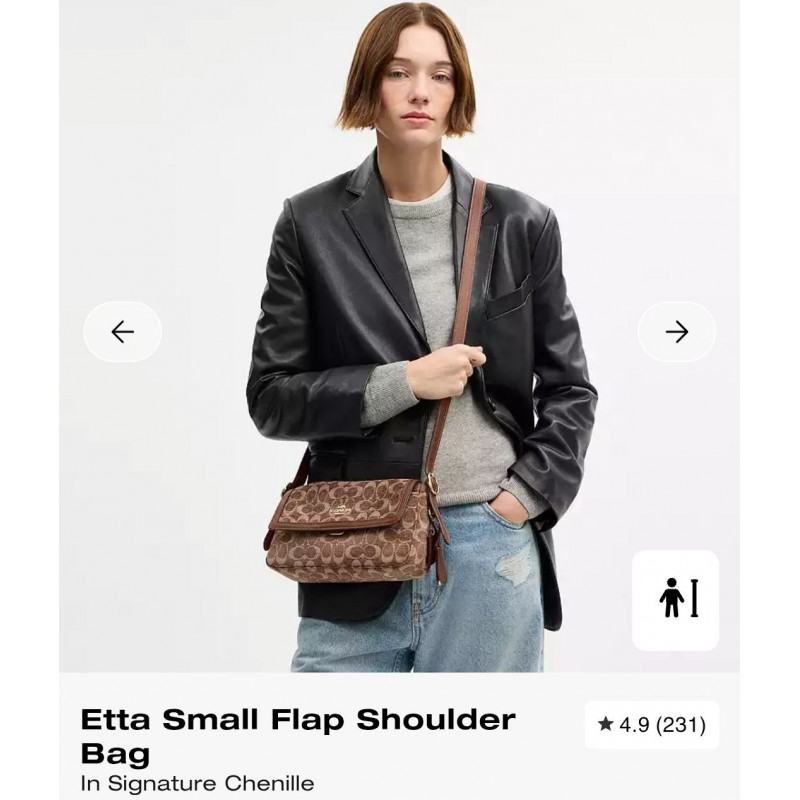Advance to the next product image

(677, 332)
